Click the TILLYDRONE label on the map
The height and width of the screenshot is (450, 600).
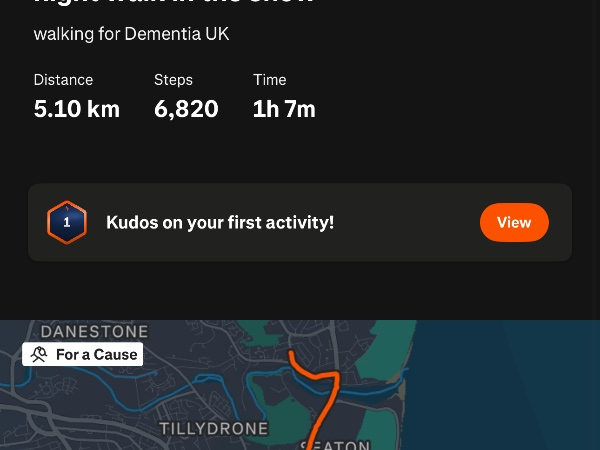click(x=214, y=428)
